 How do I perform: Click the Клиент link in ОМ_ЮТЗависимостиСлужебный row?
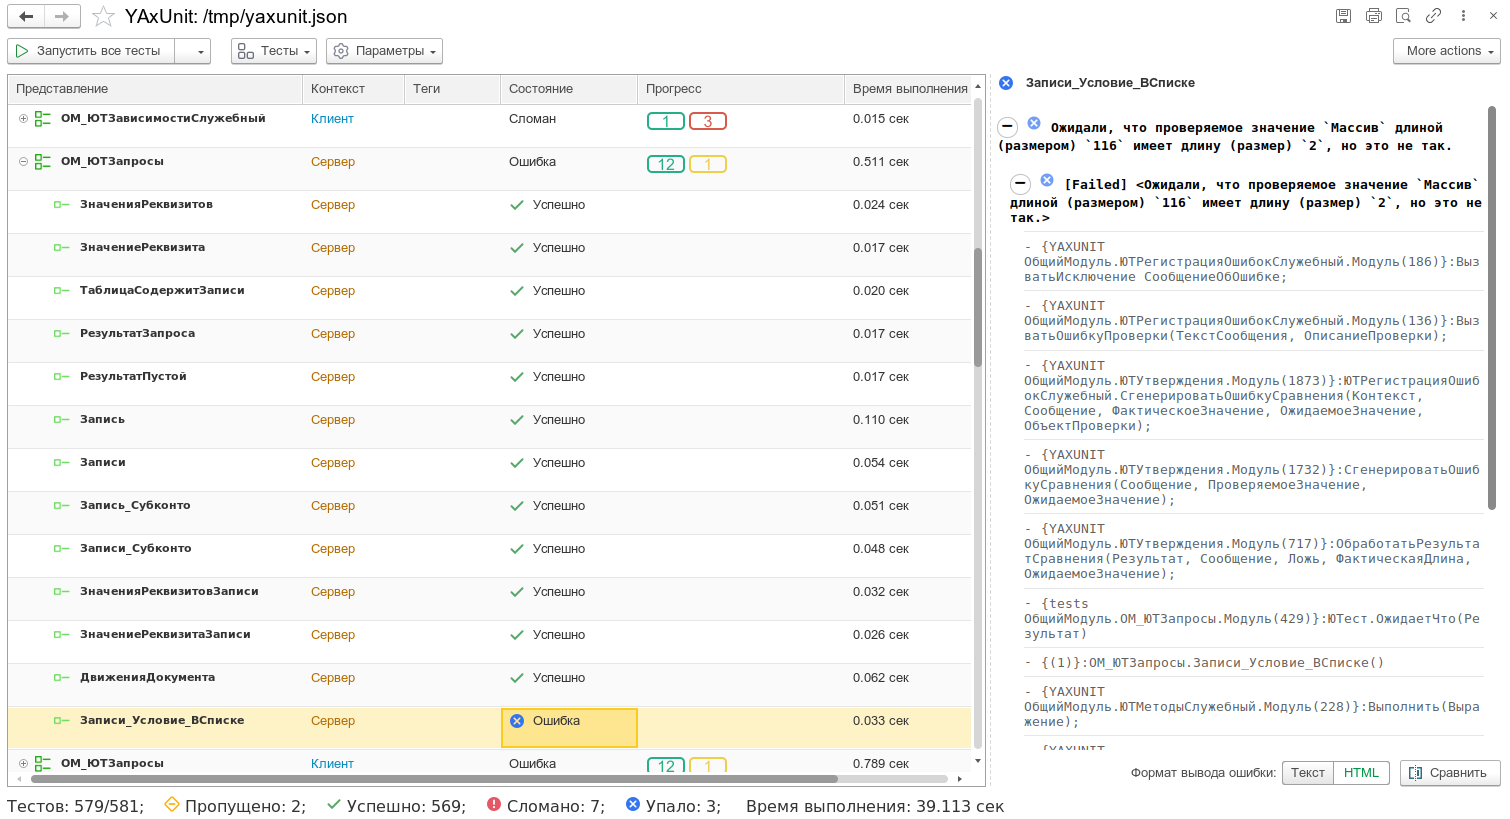332,119
